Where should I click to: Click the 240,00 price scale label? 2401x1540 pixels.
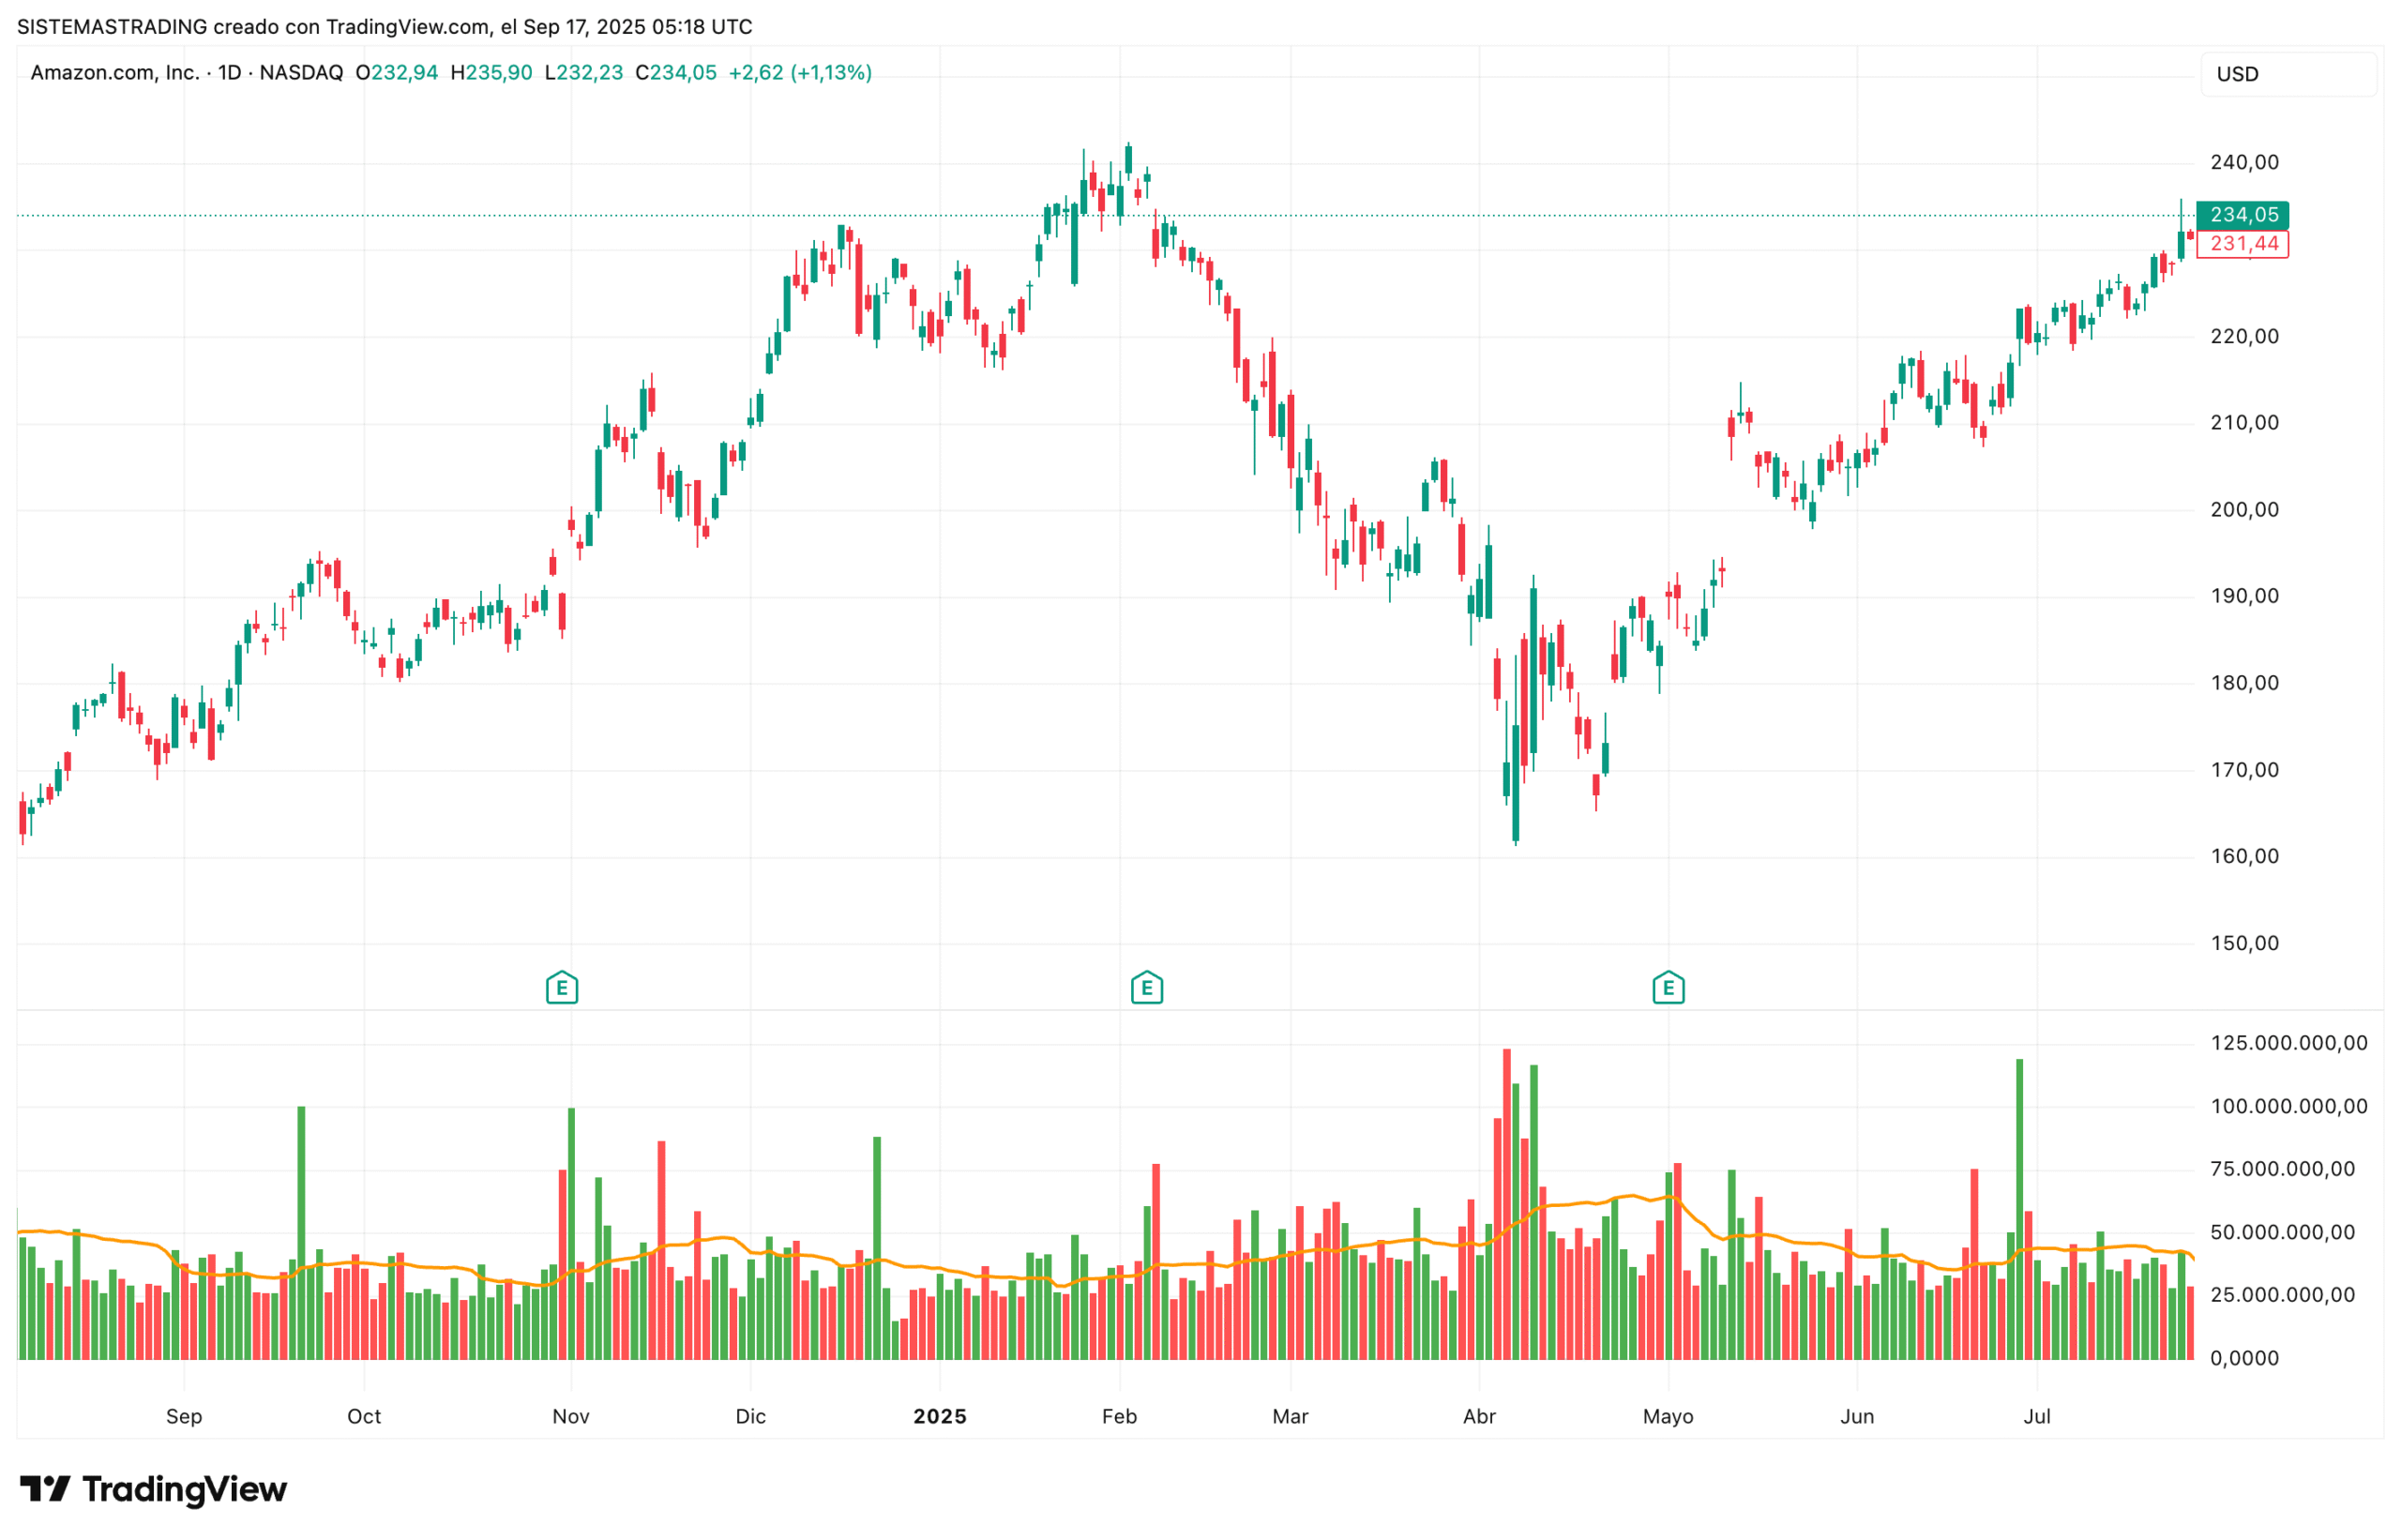2243,162
